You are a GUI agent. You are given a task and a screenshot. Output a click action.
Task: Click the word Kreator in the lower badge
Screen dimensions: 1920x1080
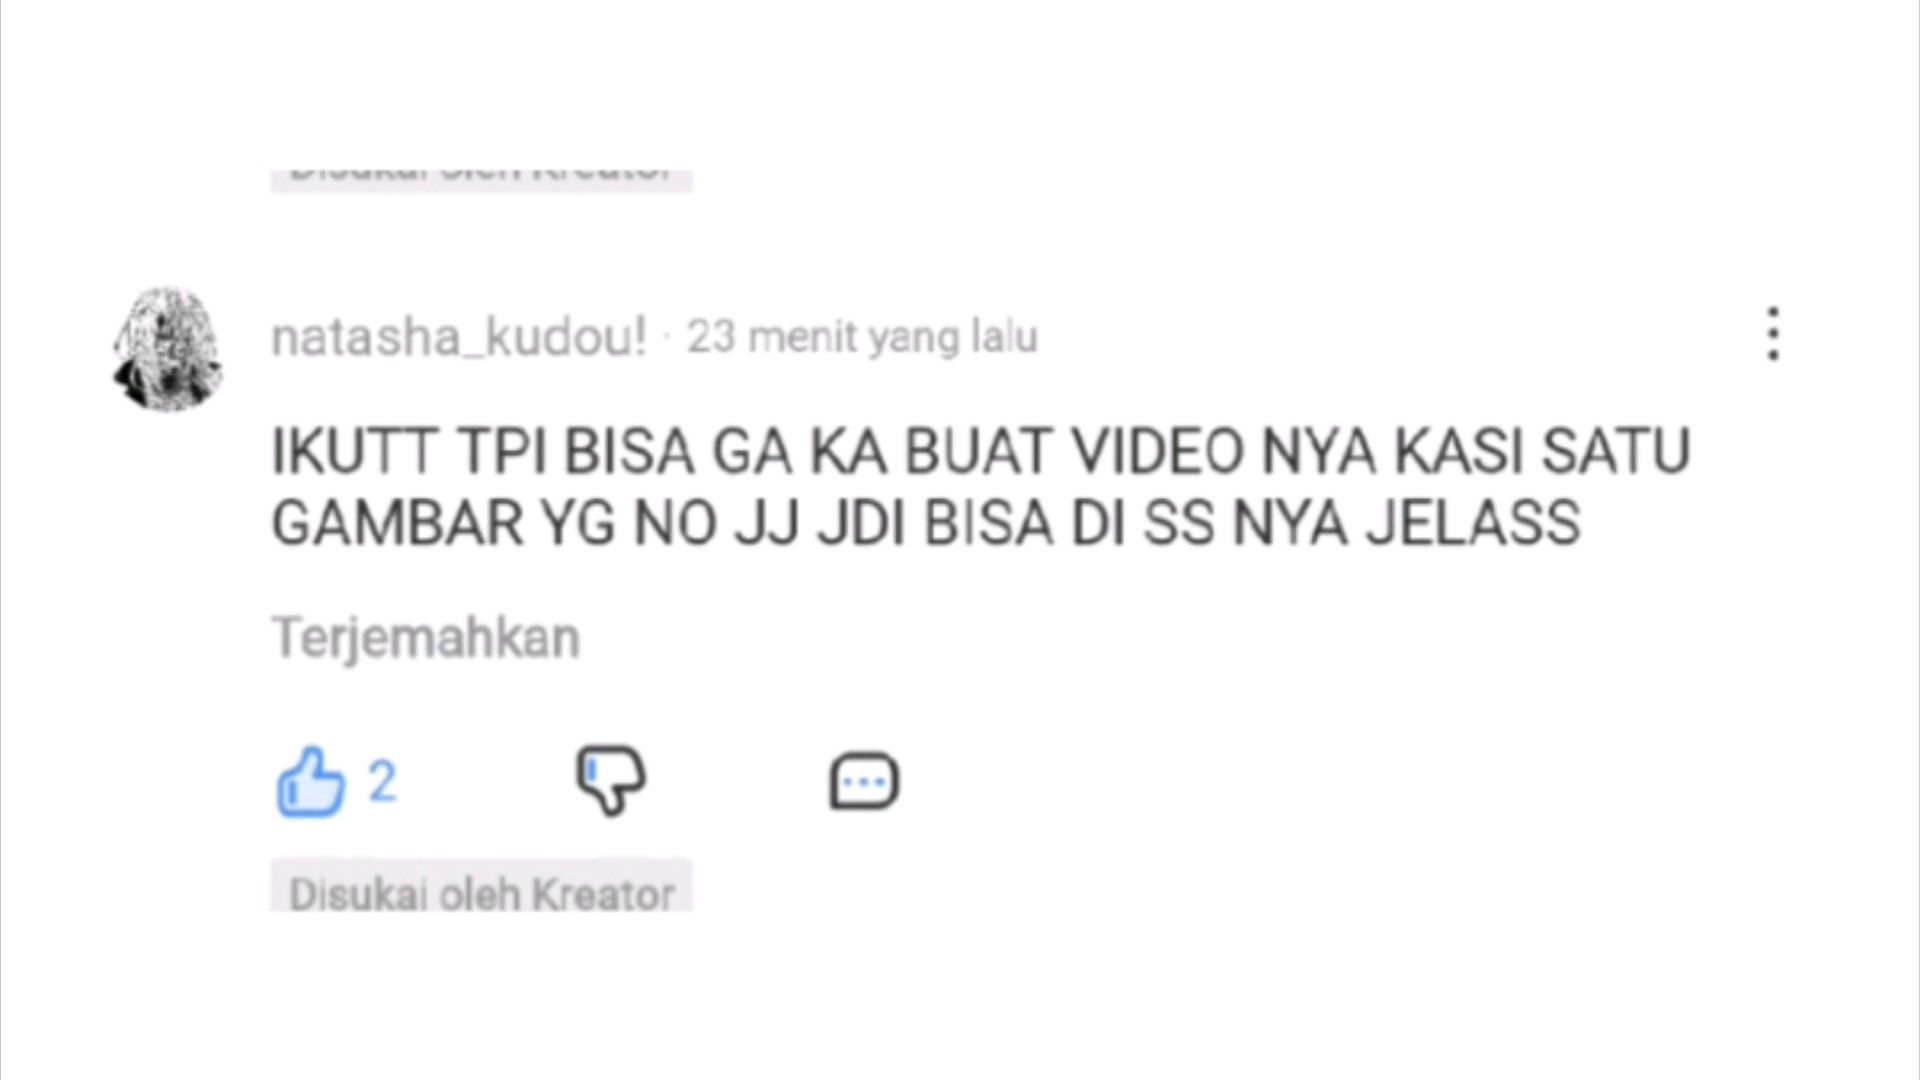tap(603, 894)
